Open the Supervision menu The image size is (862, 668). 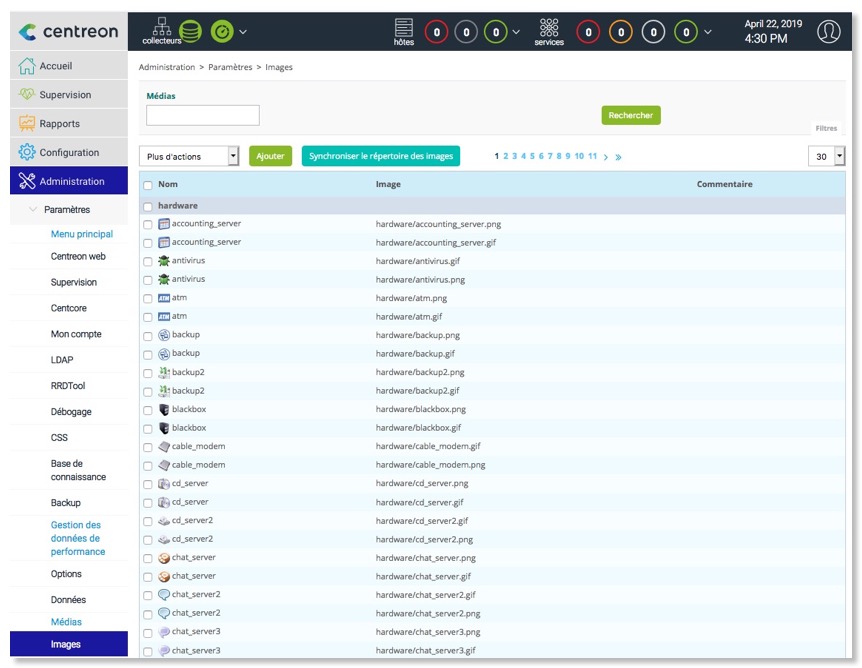pyautogui.click(x=69, y=95)
